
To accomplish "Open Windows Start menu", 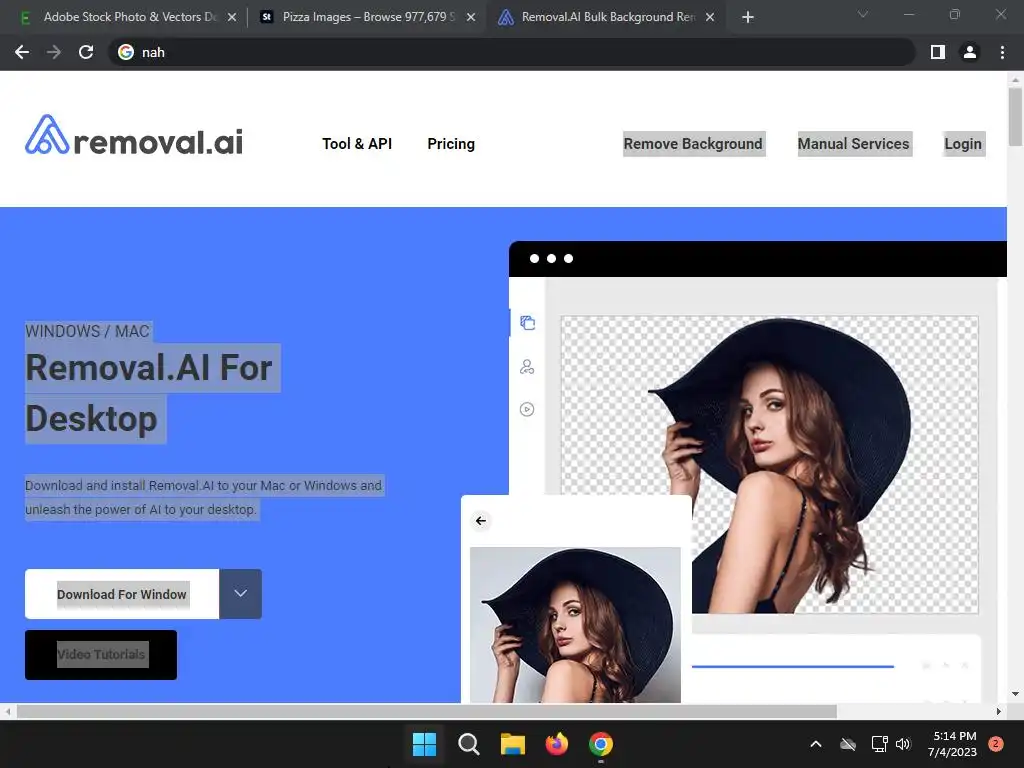I will coord(424,744).
